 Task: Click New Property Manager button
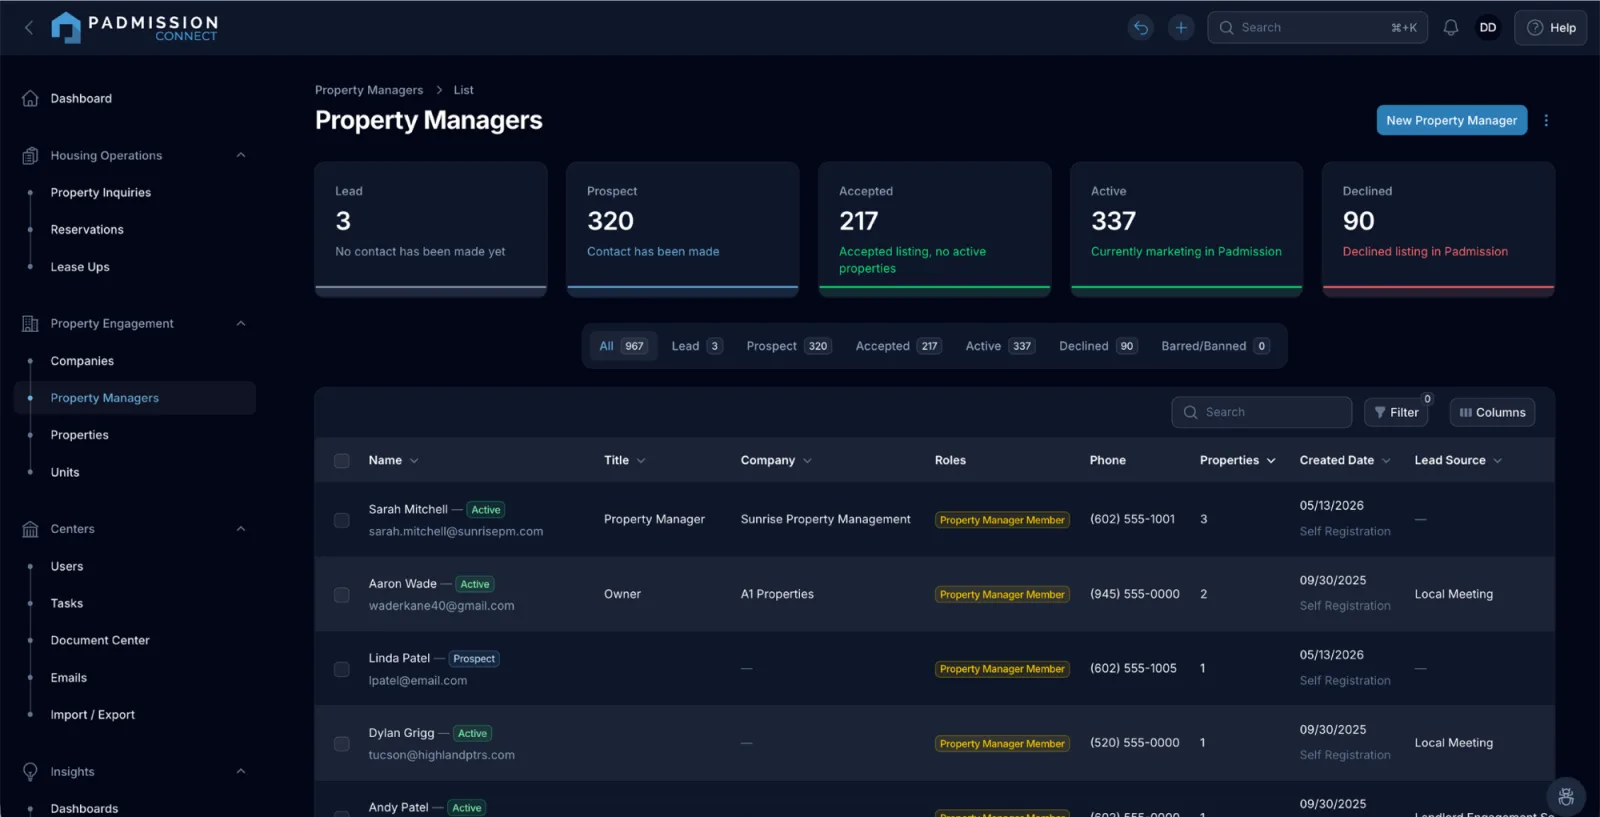(x=1451, y=120)
